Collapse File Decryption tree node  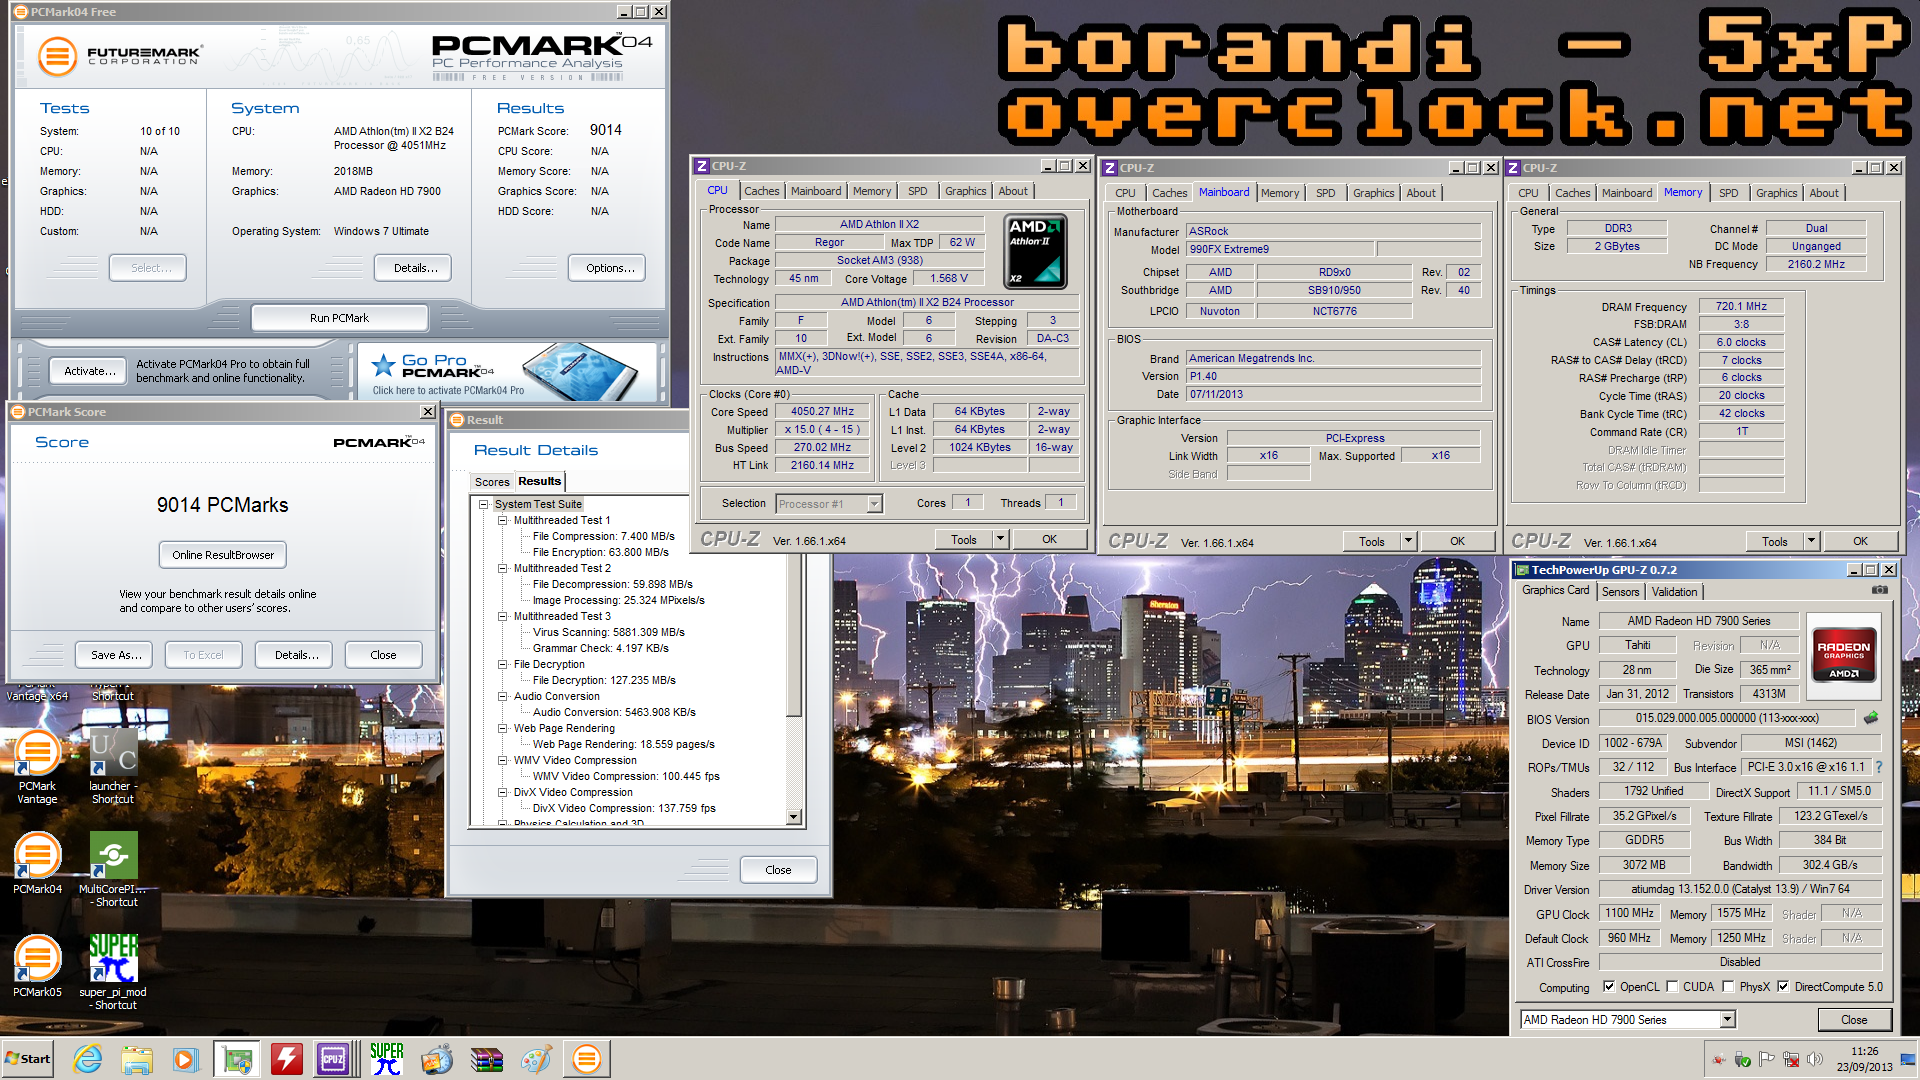503,664
